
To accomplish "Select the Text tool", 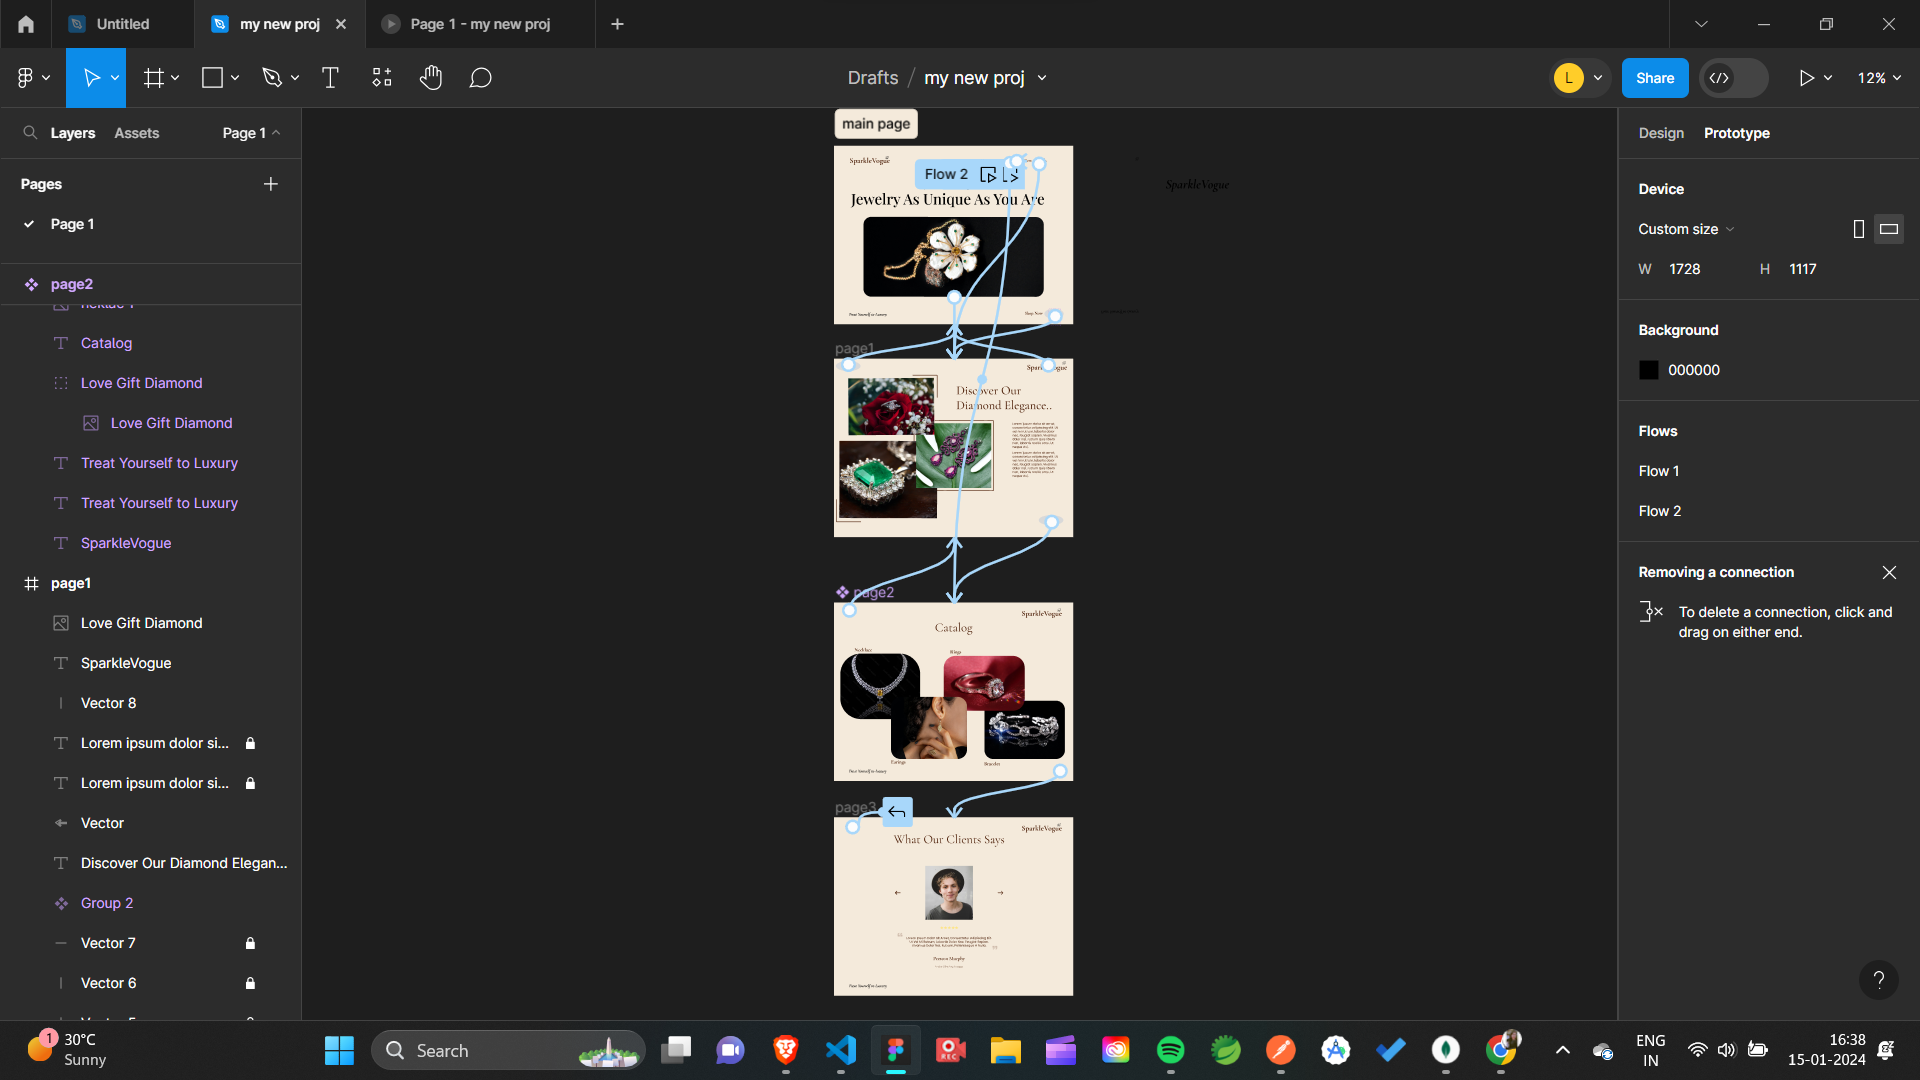I will (330, 78).
